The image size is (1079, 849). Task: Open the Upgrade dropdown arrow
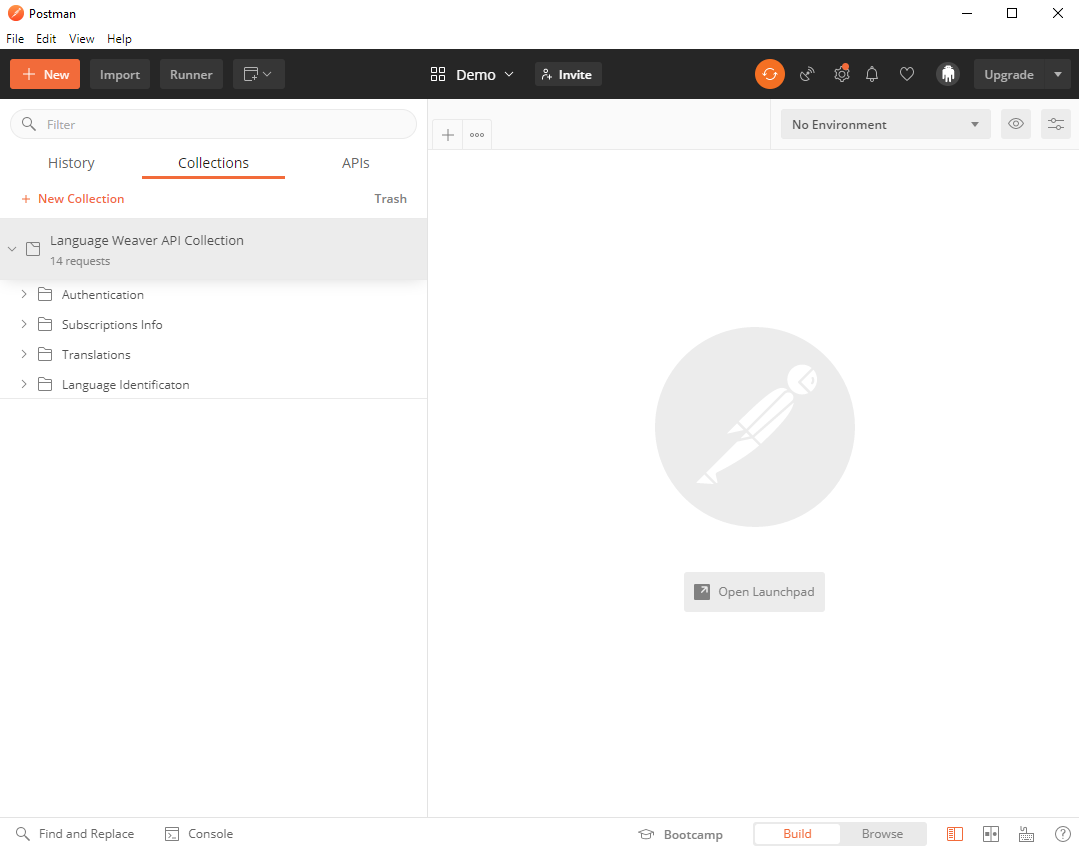[x=1058, y=74]
